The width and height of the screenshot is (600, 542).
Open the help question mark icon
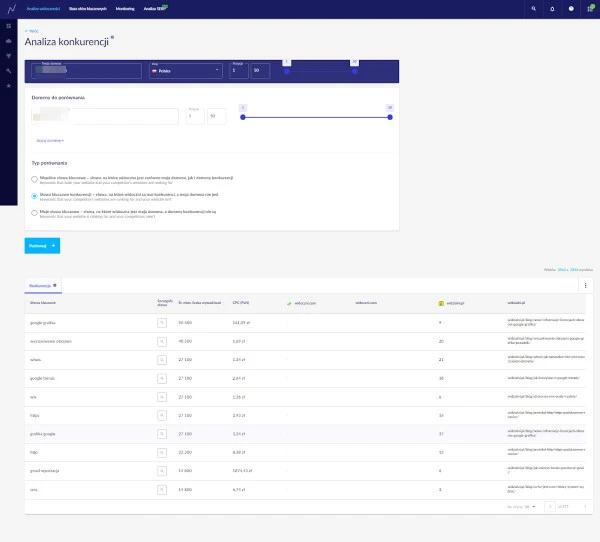(571, 8)
